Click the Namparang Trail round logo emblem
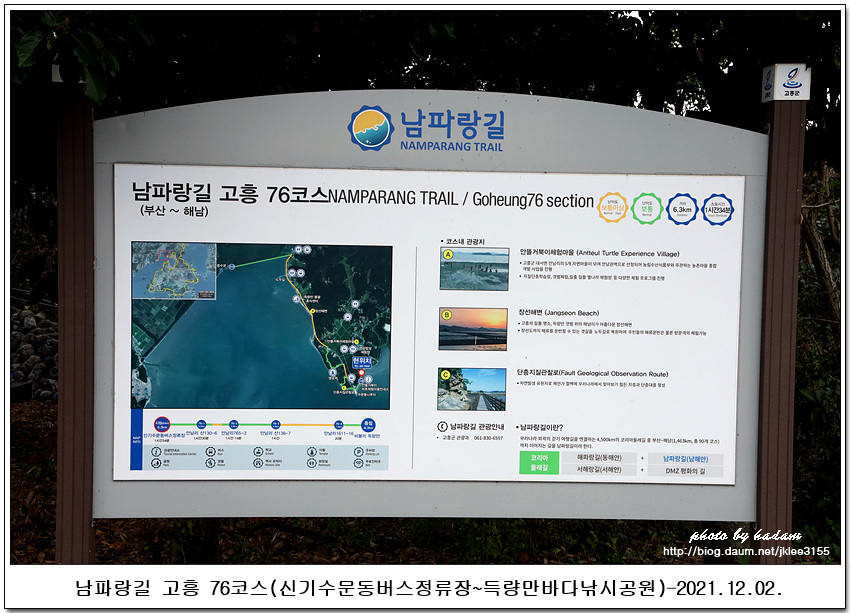Image resolution: width=850 pixels, height=613 pixels. coord(371,128)
